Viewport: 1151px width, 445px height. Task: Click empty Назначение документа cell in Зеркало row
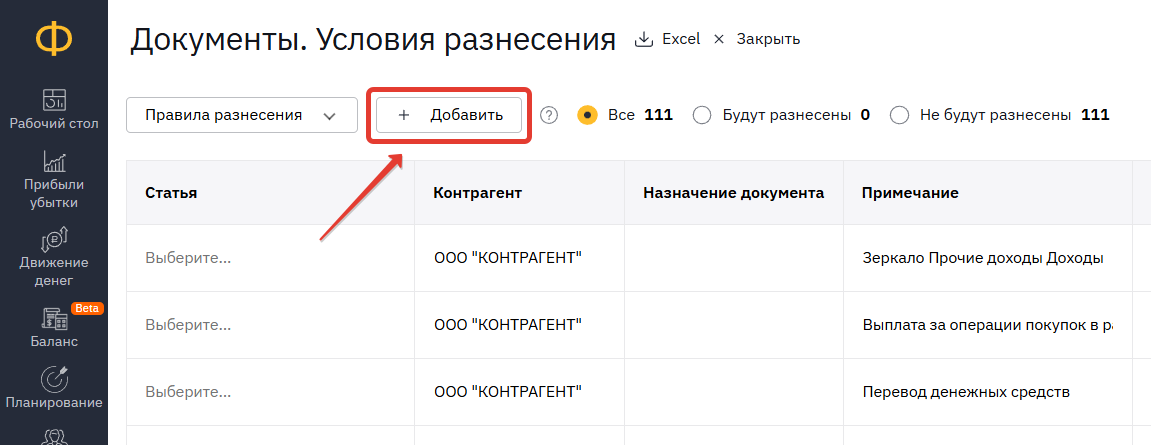[734, 258]
